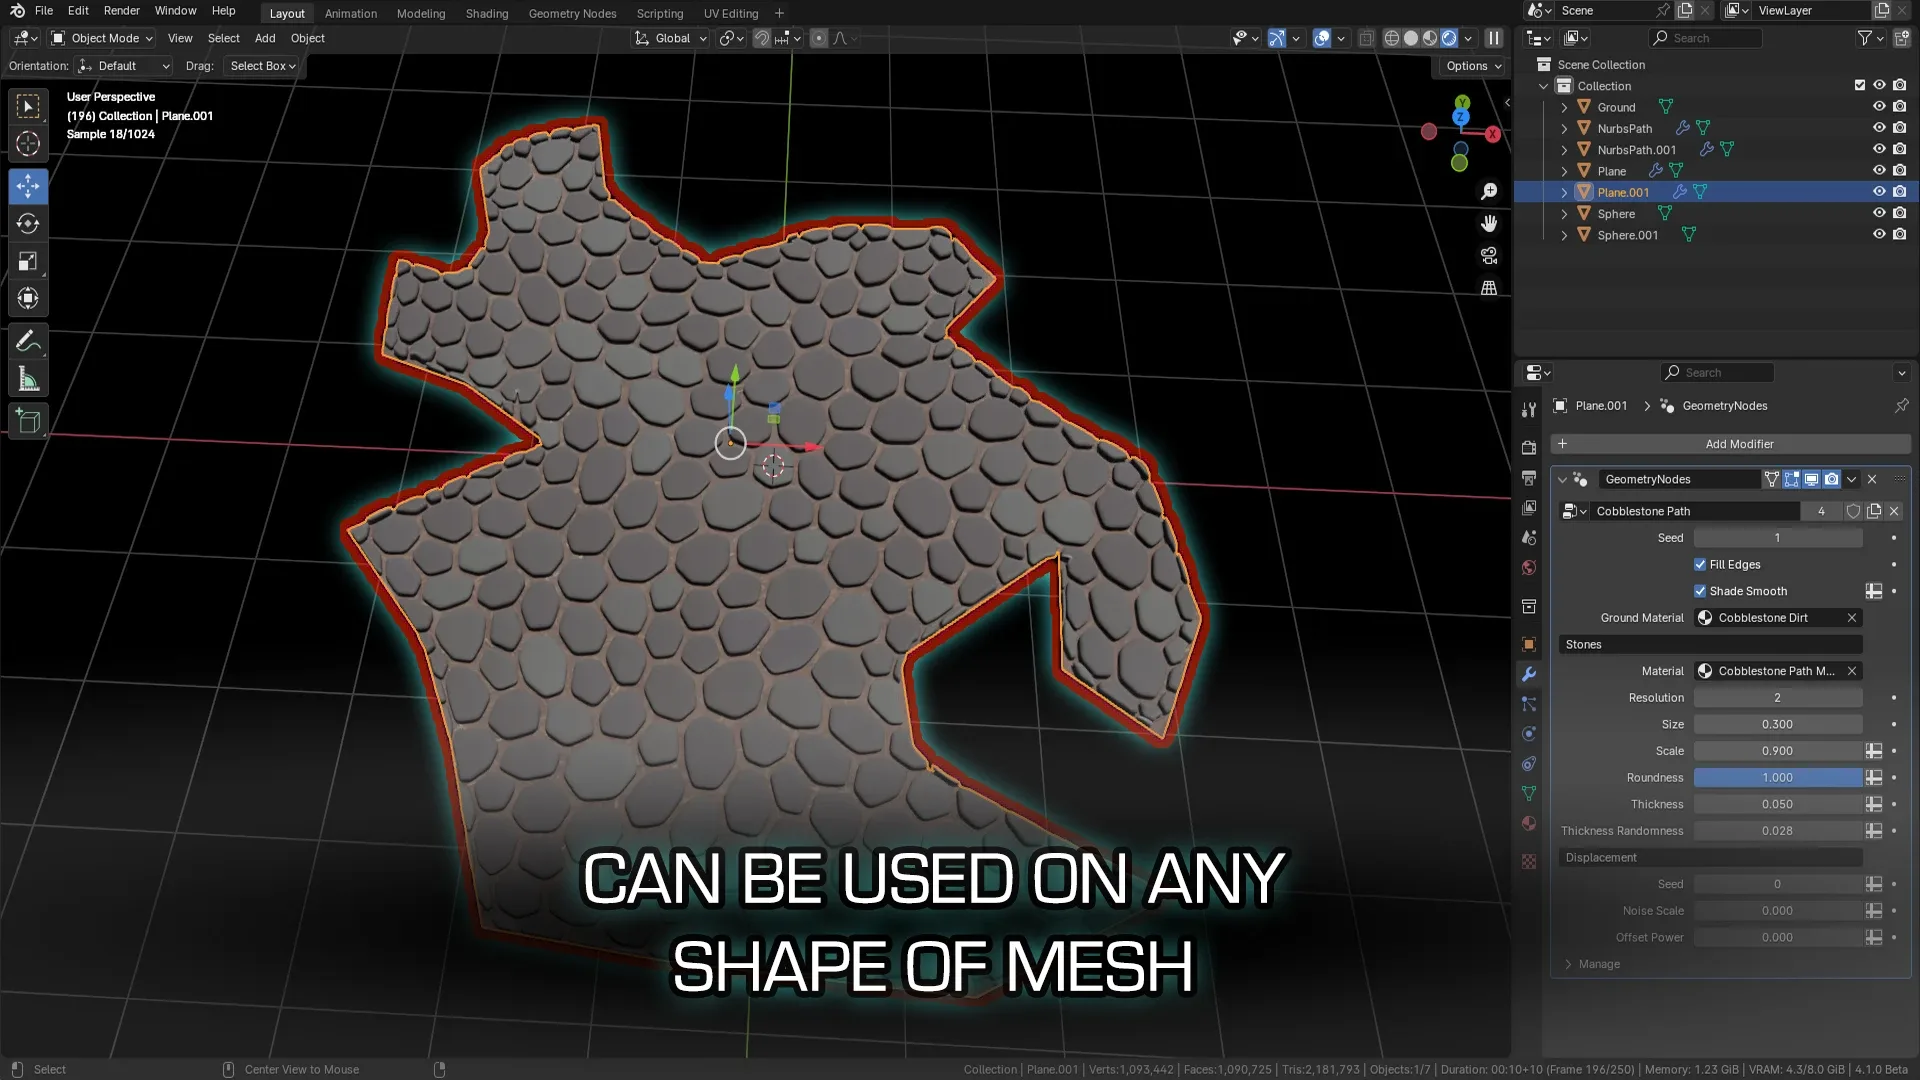Click Seed input field value
1920x1080 pixels.
click(1778, 537)
